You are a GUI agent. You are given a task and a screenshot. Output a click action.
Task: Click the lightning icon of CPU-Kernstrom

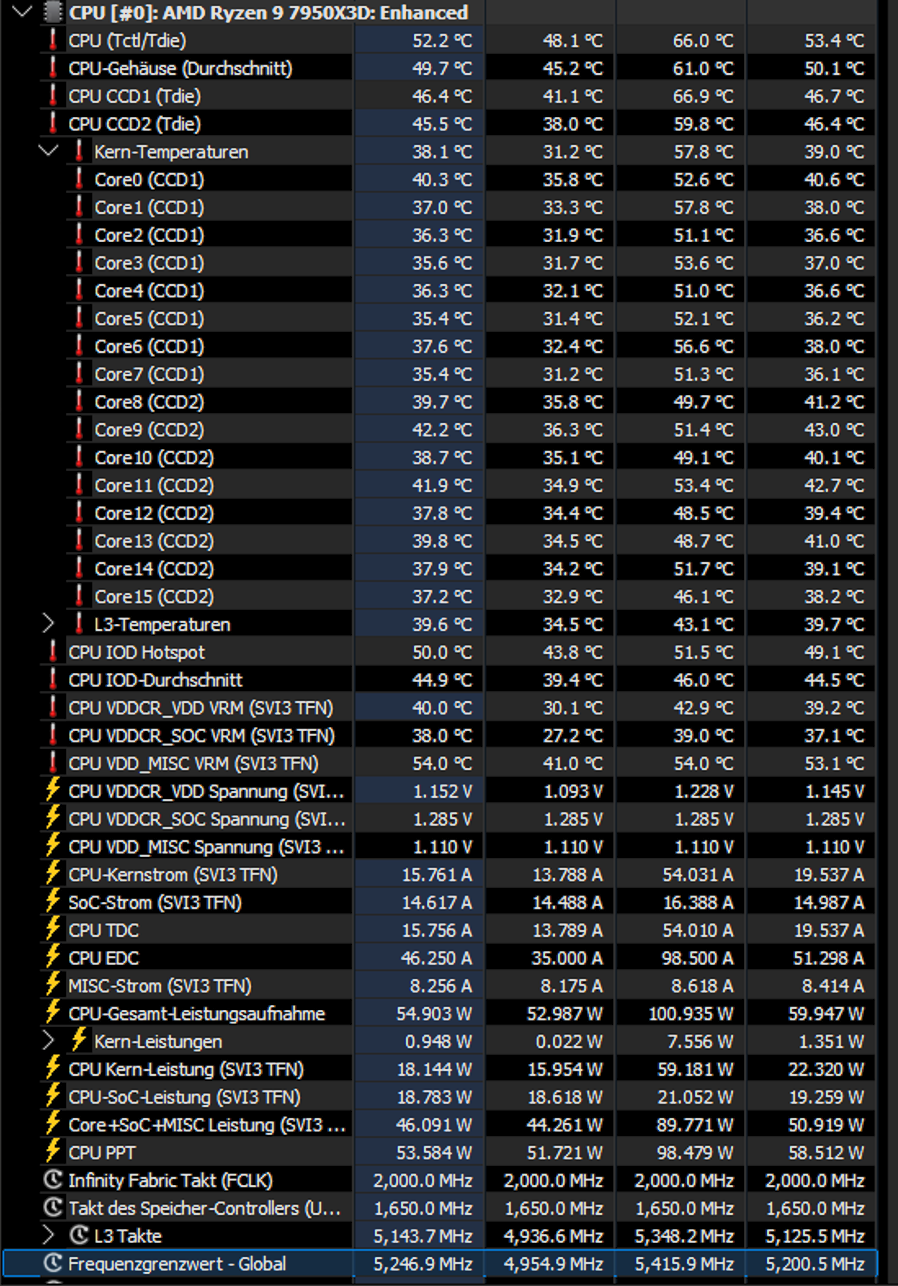click(53, 874)
